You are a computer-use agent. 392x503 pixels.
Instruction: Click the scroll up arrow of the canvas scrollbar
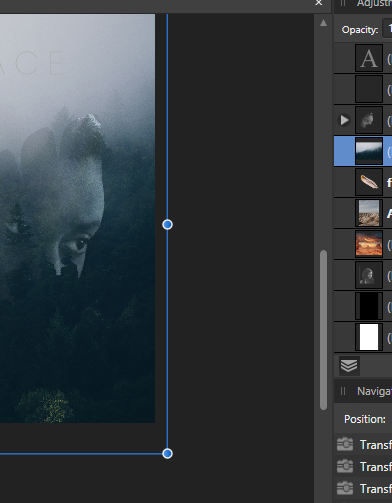point(323,23)
